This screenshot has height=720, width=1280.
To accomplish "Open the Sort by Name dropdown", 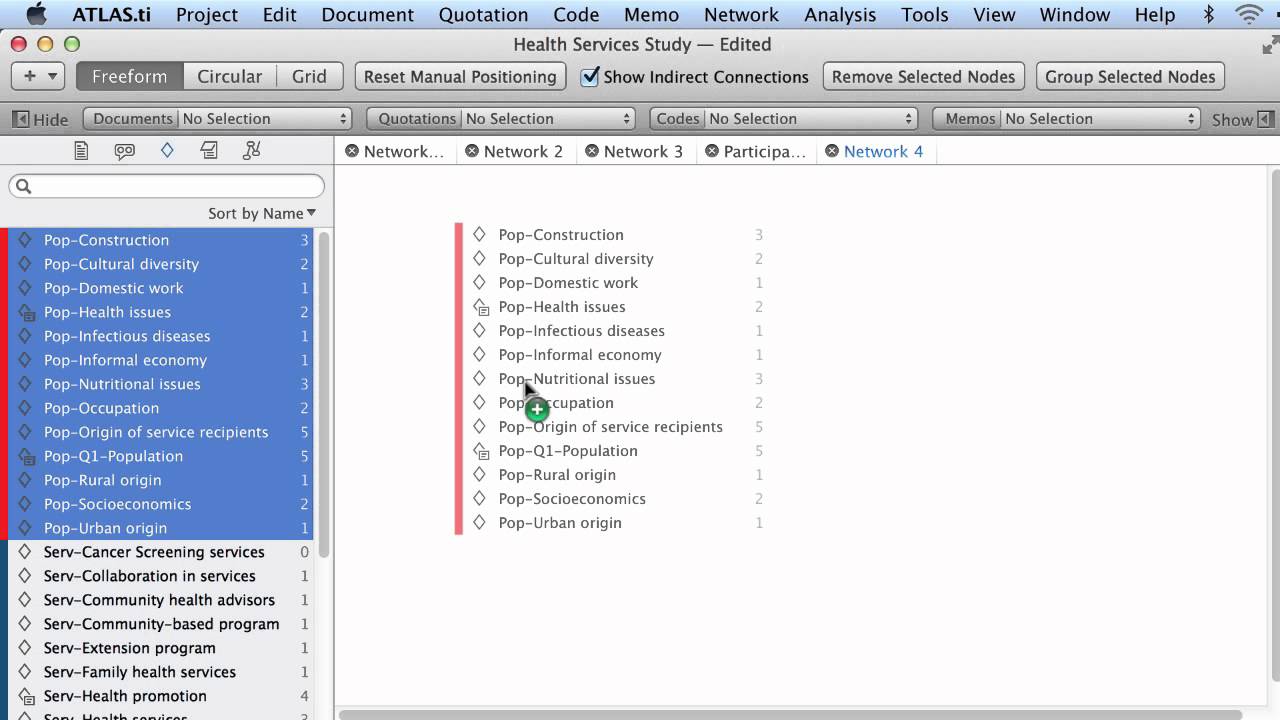I will pyautogui.click(x=262, y=213).
